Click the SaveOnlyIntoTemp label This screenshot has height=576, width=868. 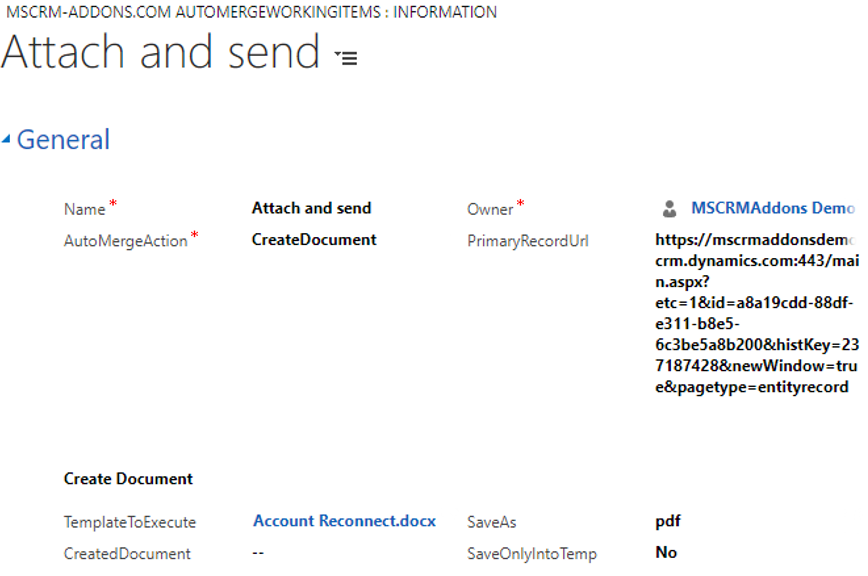(x=531, y=554)
